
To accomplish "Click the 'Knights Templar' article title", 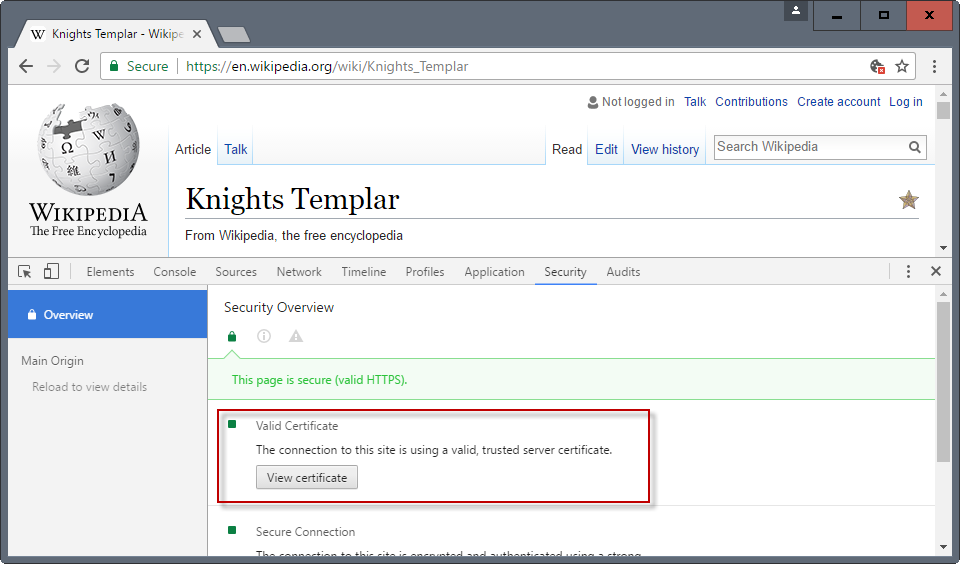I will [293, 199].
